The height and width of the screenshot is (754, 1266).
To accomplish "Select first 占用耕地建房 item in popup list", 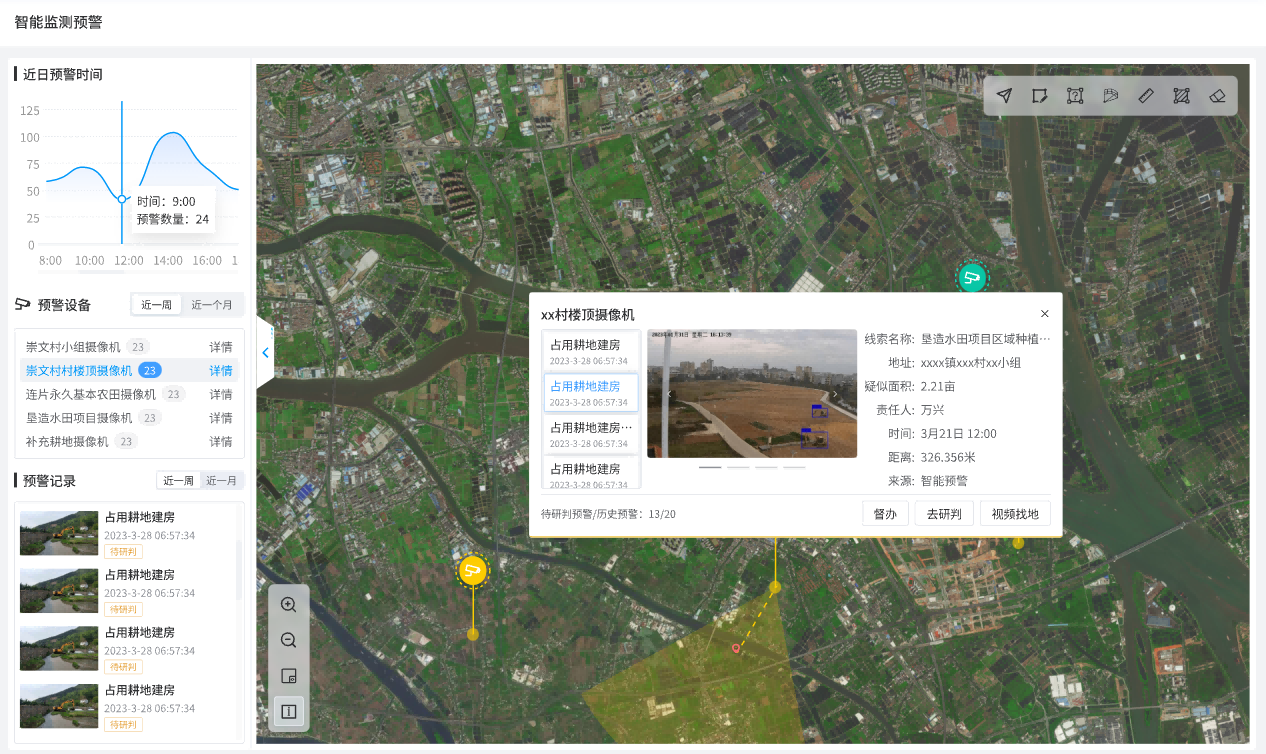I will click(591, 351).
